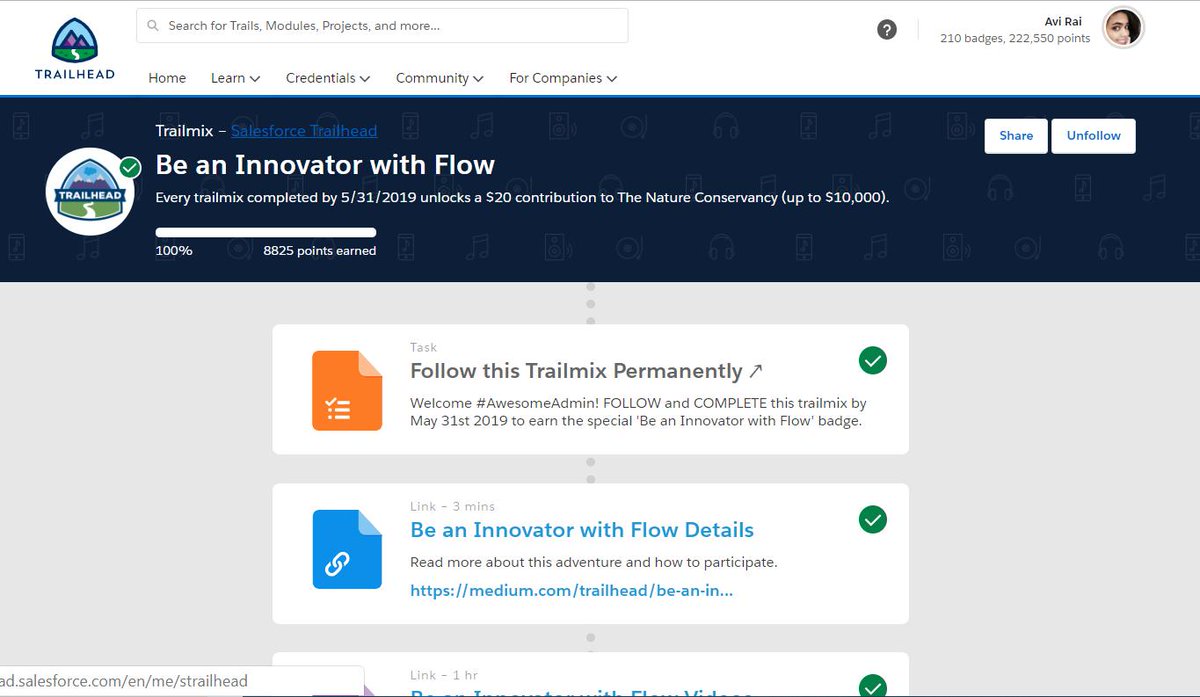Open Be an Innovator with Flow Details
The image size is (1200, 697).
click(x=582, y=530)
